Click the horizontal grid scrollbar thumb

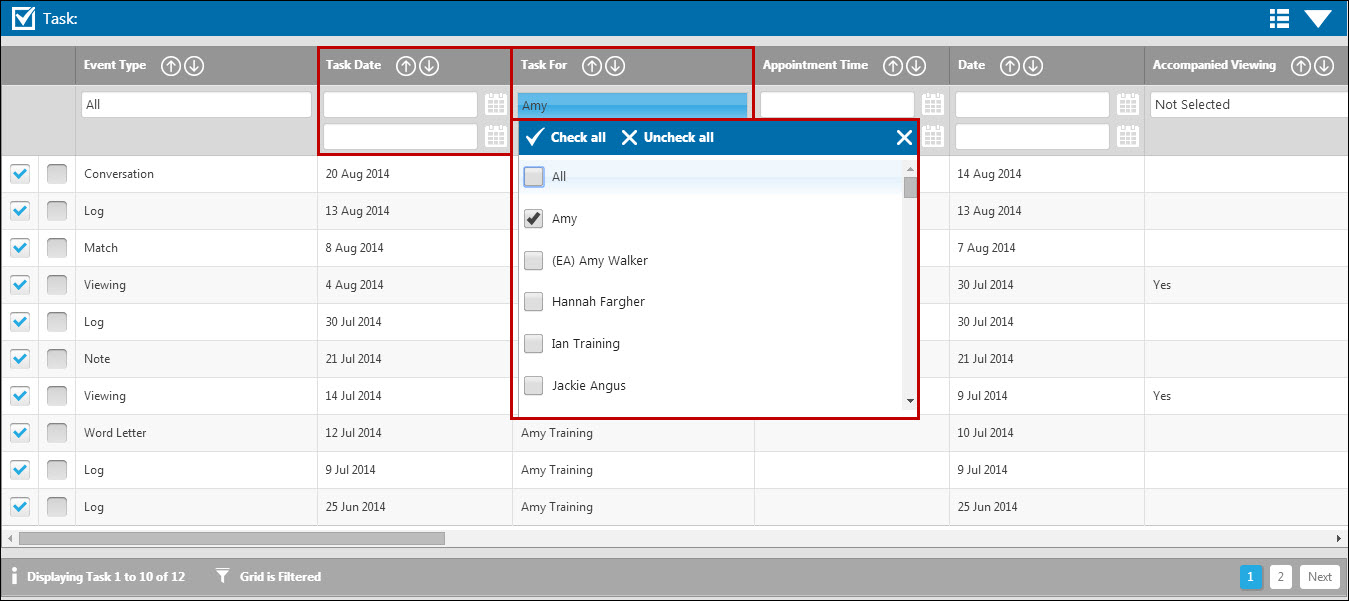click(231, 539)
